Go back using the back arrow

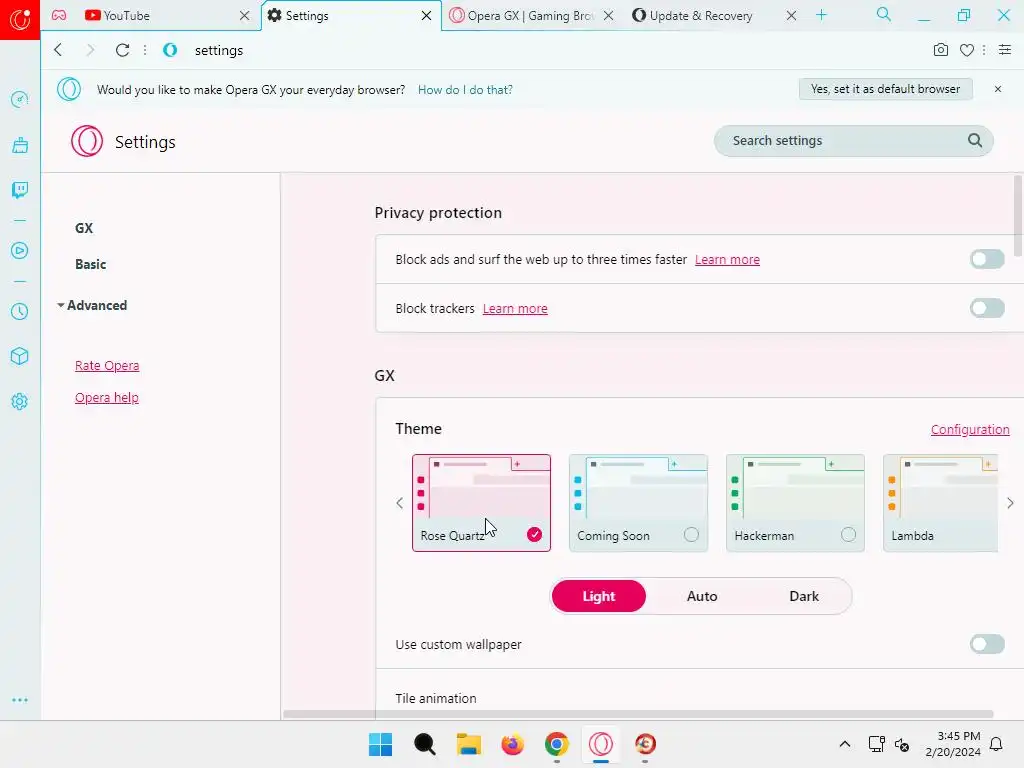tap(58, 50)
